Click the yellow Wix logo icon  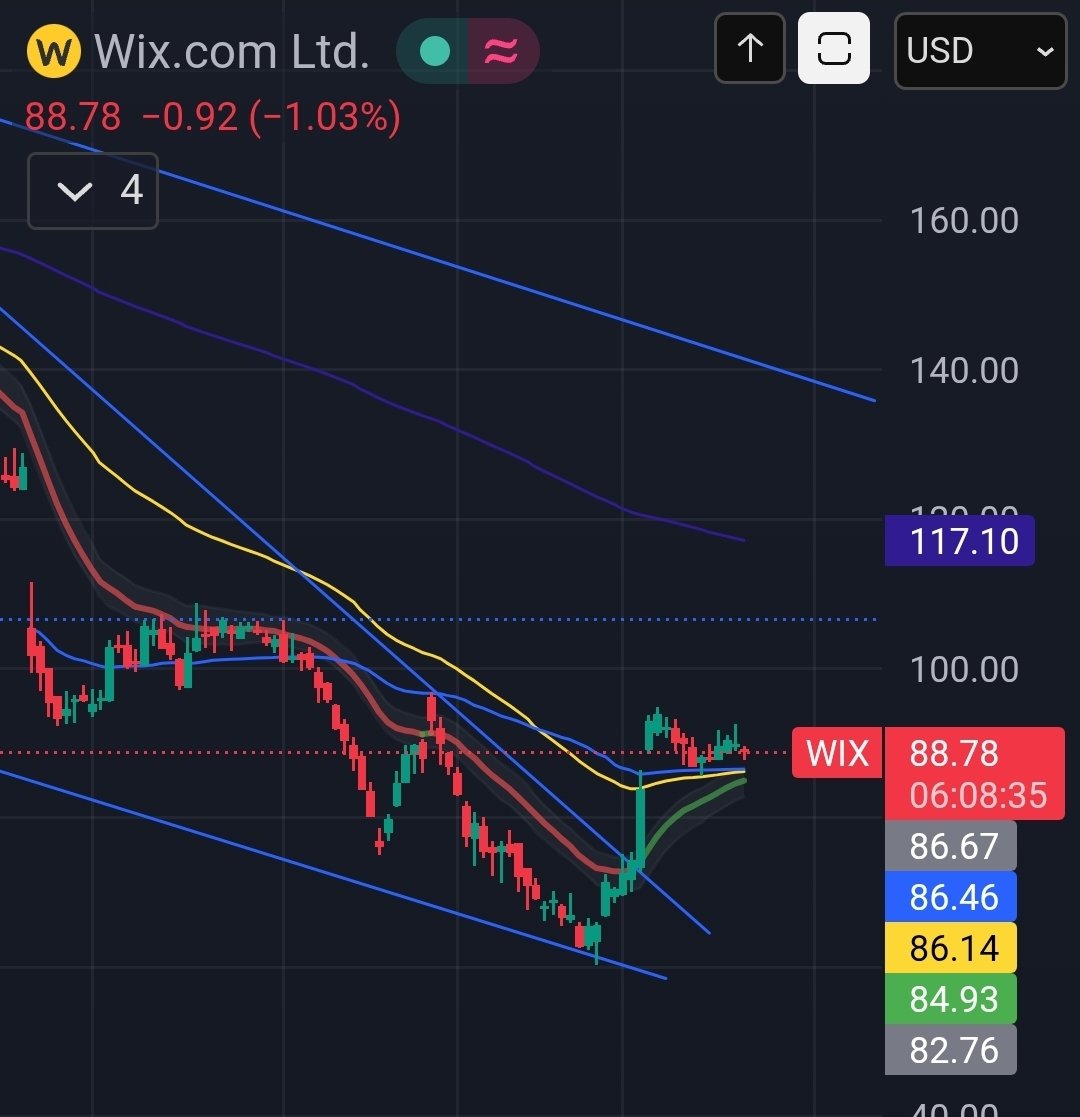(x=53, y=51)
